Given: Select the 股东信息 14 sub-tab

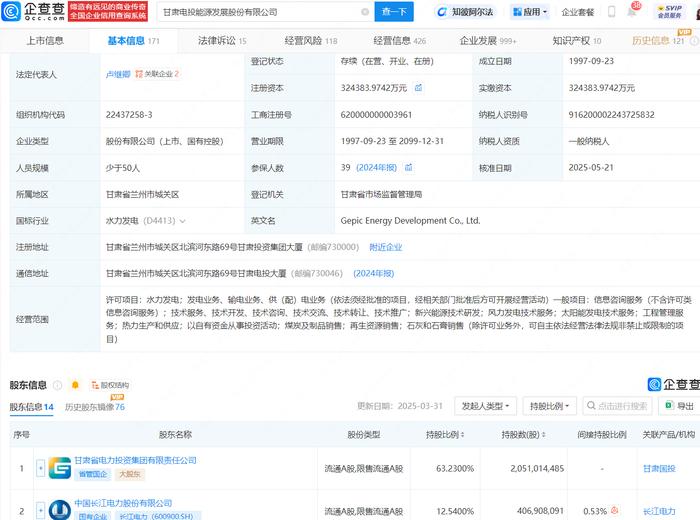Looking at the screenshot, I should click(31, 407).
